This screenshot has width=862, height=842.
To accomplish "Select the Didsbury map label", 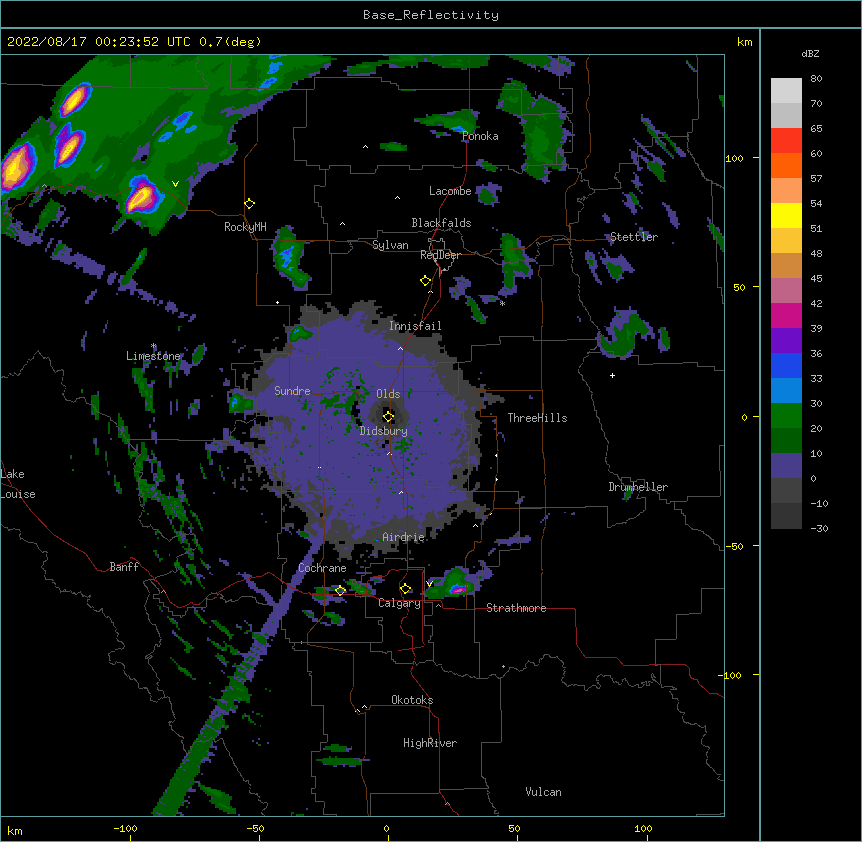I will click(x=384, y=431).
